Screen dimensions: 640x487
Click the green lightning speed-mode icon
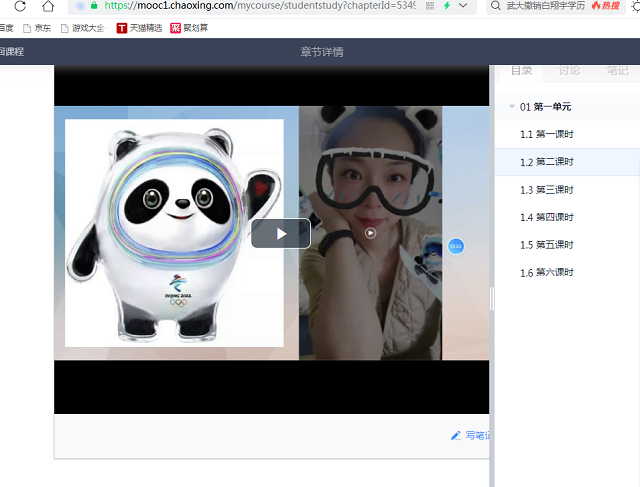tap(447, 6)
